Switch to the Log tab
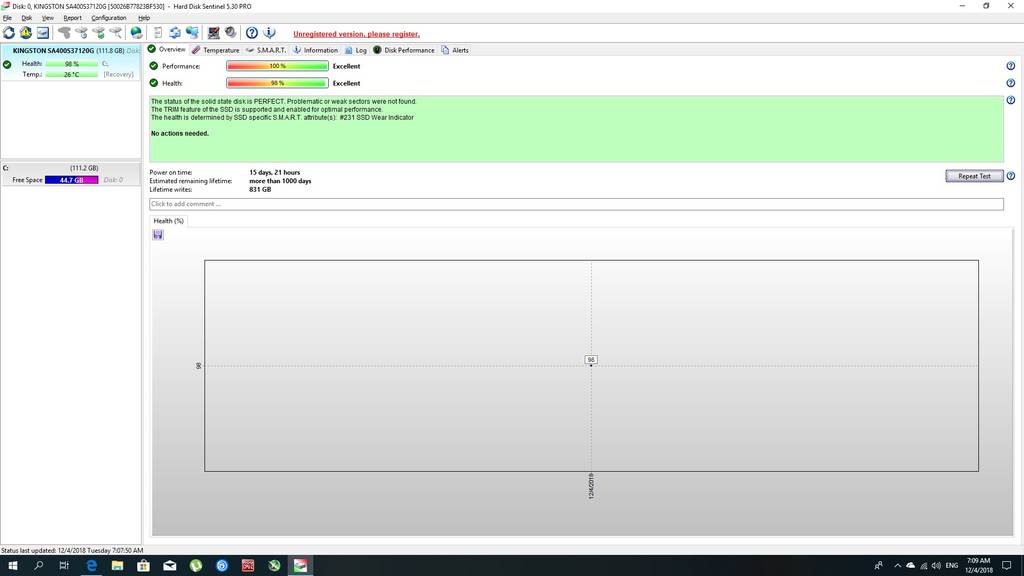Screen dimensions: 1024x576 pos(356,50)
